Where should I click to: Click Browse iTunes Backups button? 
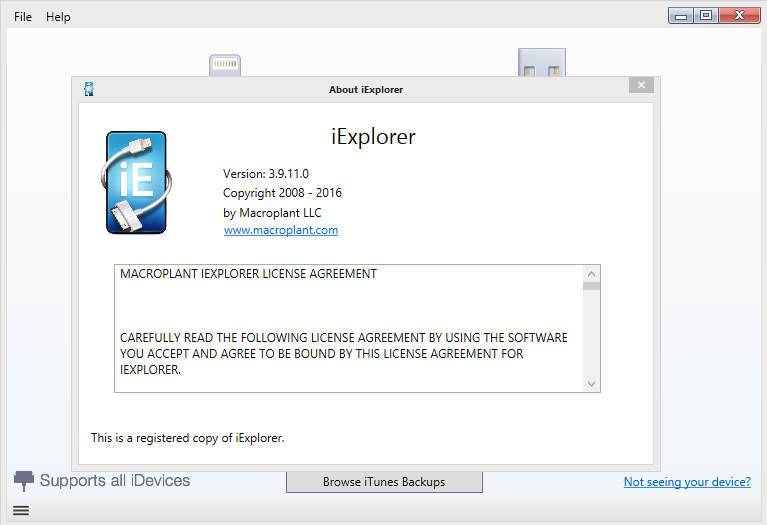tap(384, 482)
